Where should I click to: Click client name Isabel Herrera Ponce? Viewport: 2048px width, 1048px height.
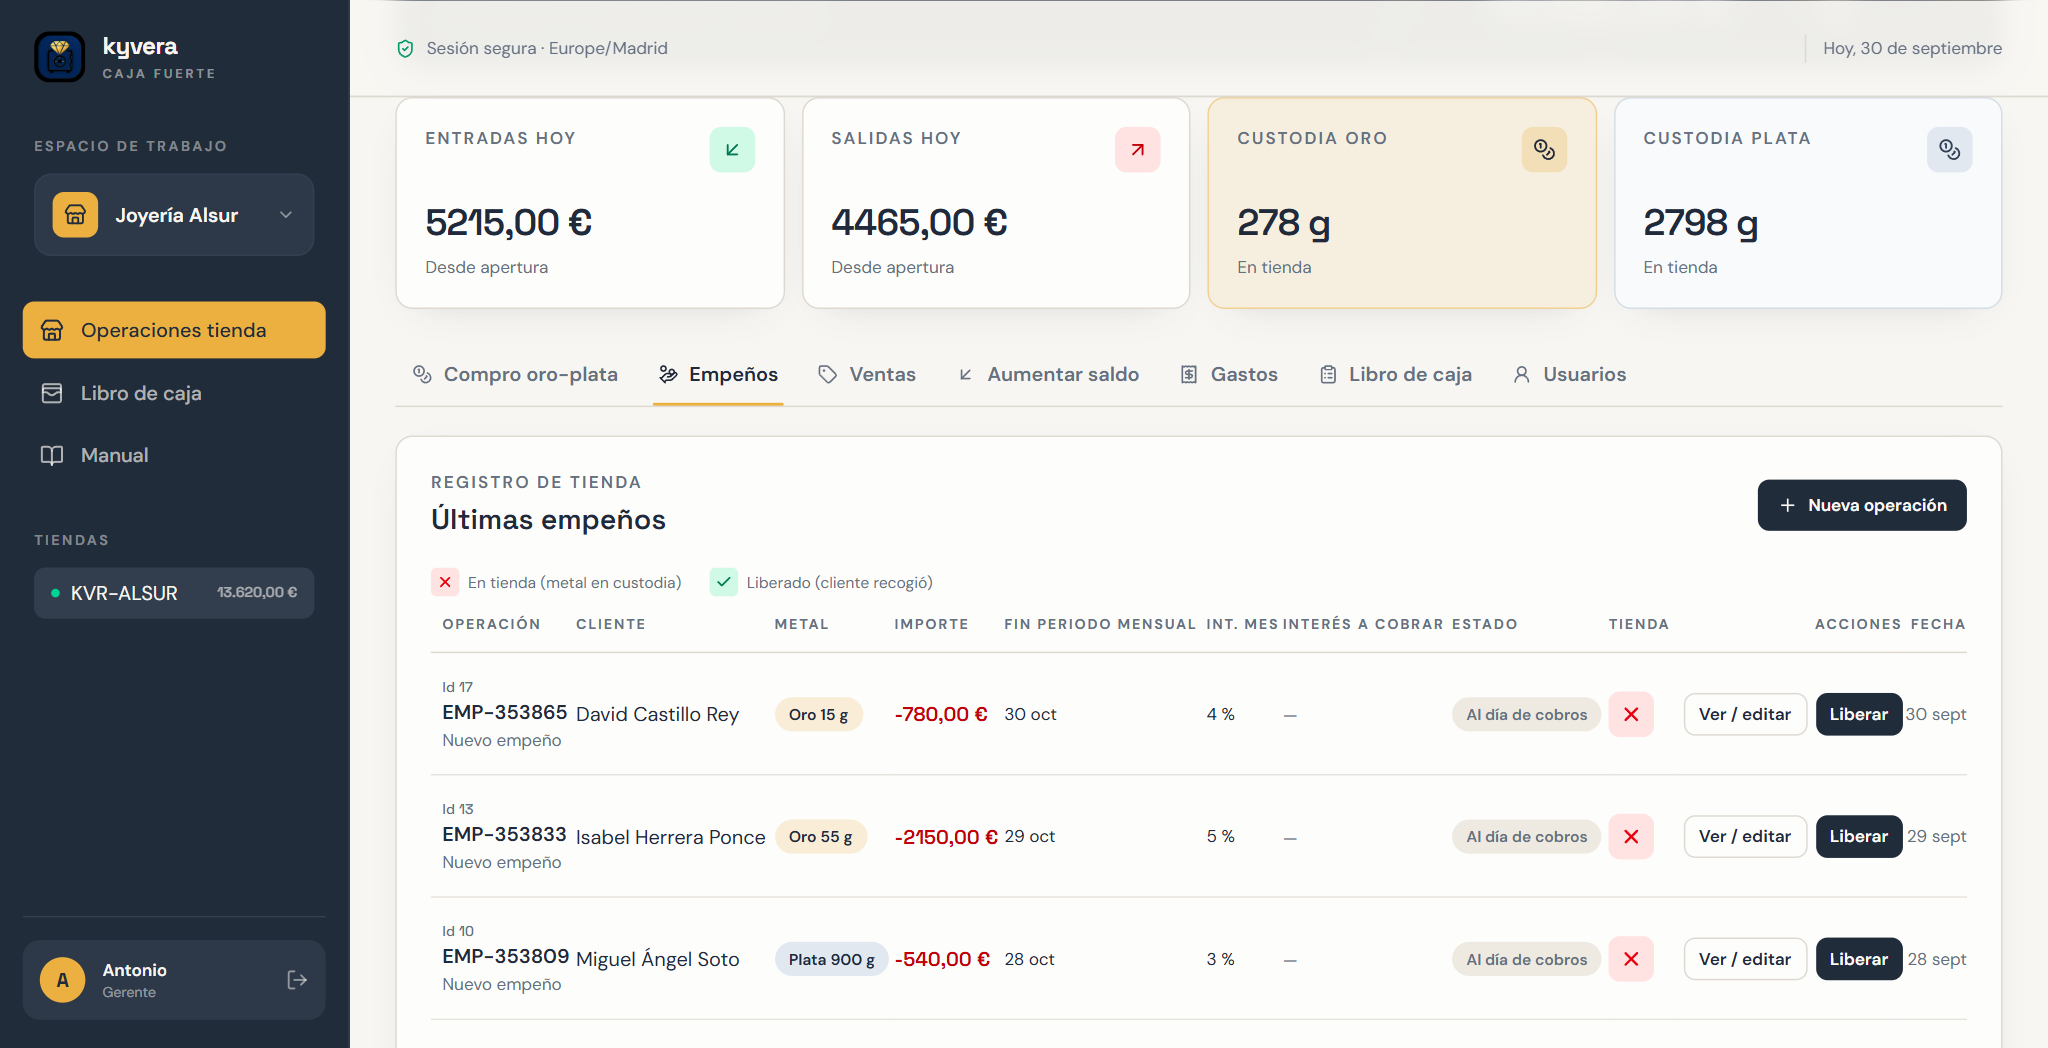671,837
